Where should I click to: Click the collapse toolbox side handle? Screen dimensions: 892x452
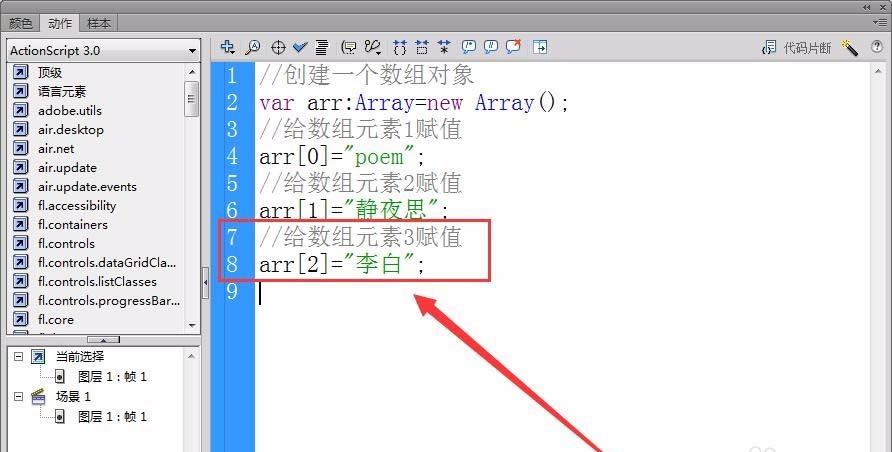(206, 281)
